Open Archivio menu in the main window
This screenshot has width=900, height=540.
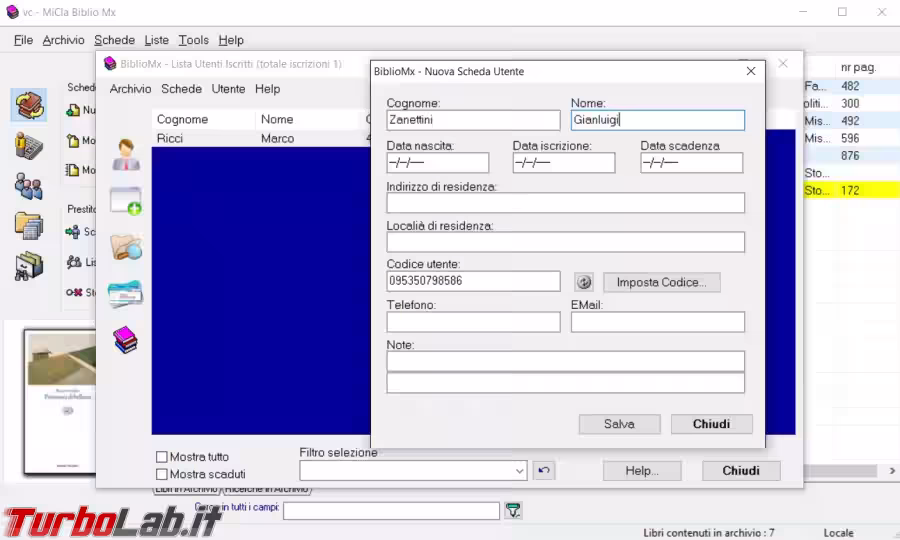coord(64,40)
